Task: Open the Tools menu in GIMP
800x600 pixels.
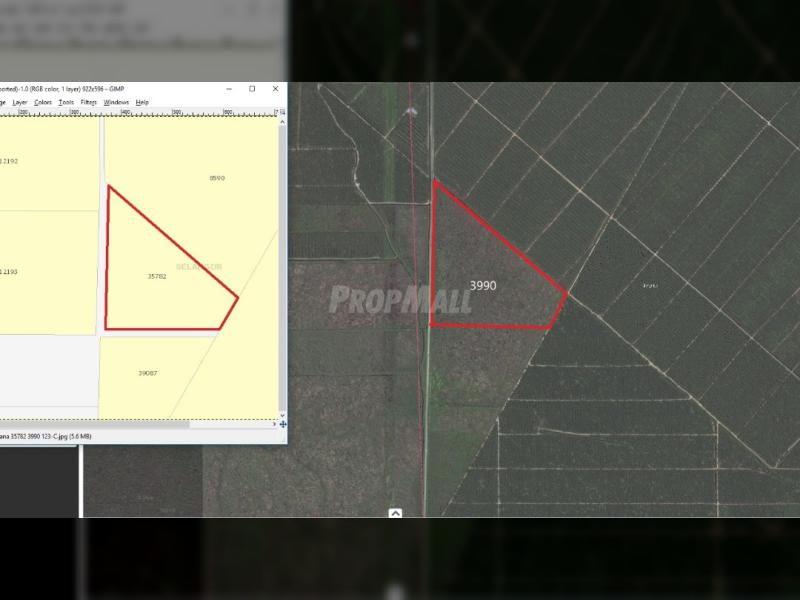Action: coord(66,102)
